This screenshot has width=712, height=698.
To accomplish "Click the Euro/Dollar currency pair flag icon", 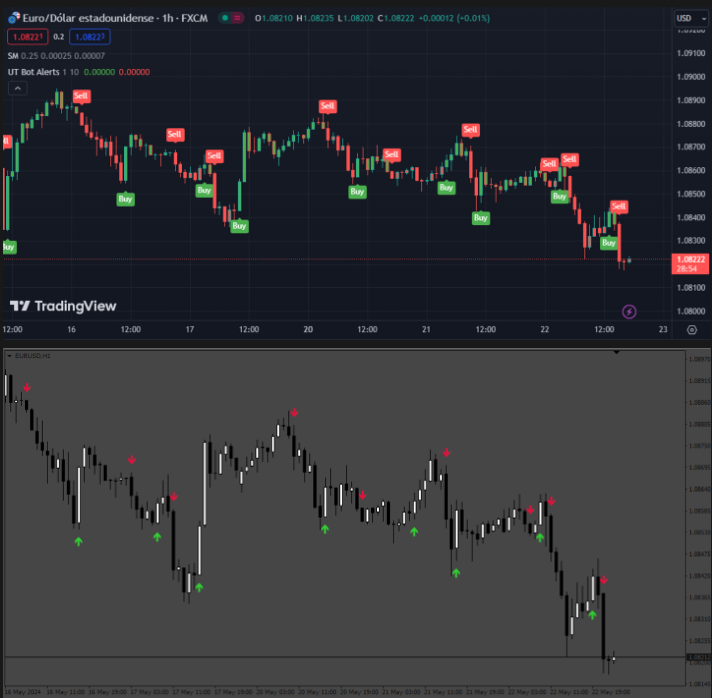I will pos(14,18).
